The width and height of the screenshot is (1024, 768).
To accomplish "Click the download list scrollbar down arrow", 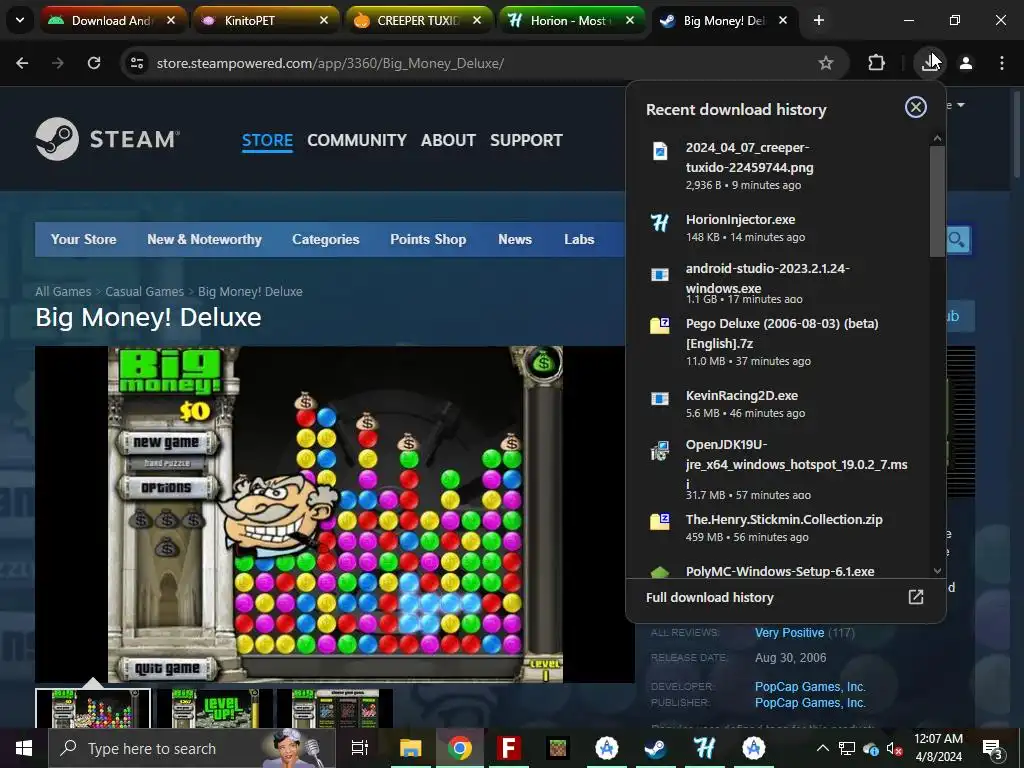I will tap(937, 571).
